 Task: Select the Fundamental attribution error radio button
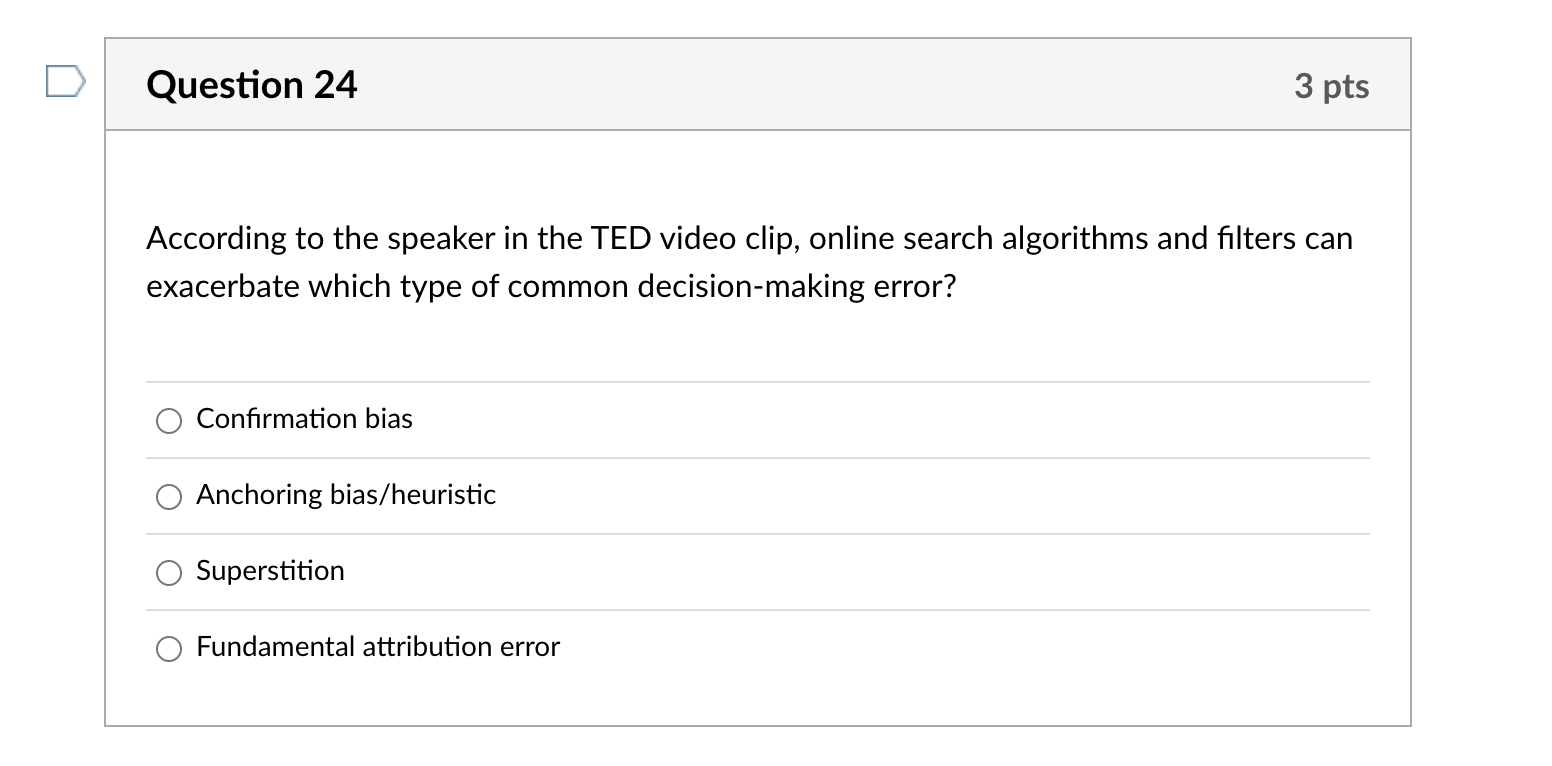point(168,648)
